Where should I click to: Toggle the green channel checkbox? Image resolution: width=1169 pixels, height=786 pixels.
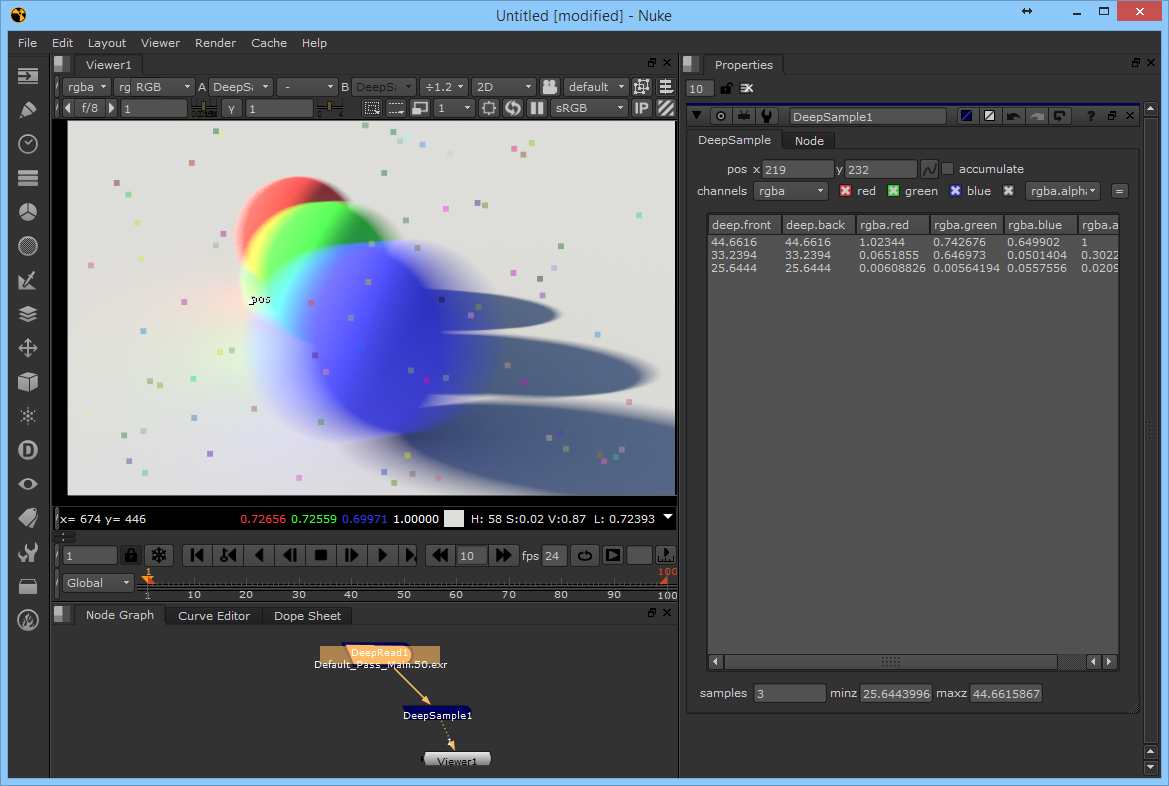pyautogui.click(x=893, y=191)
